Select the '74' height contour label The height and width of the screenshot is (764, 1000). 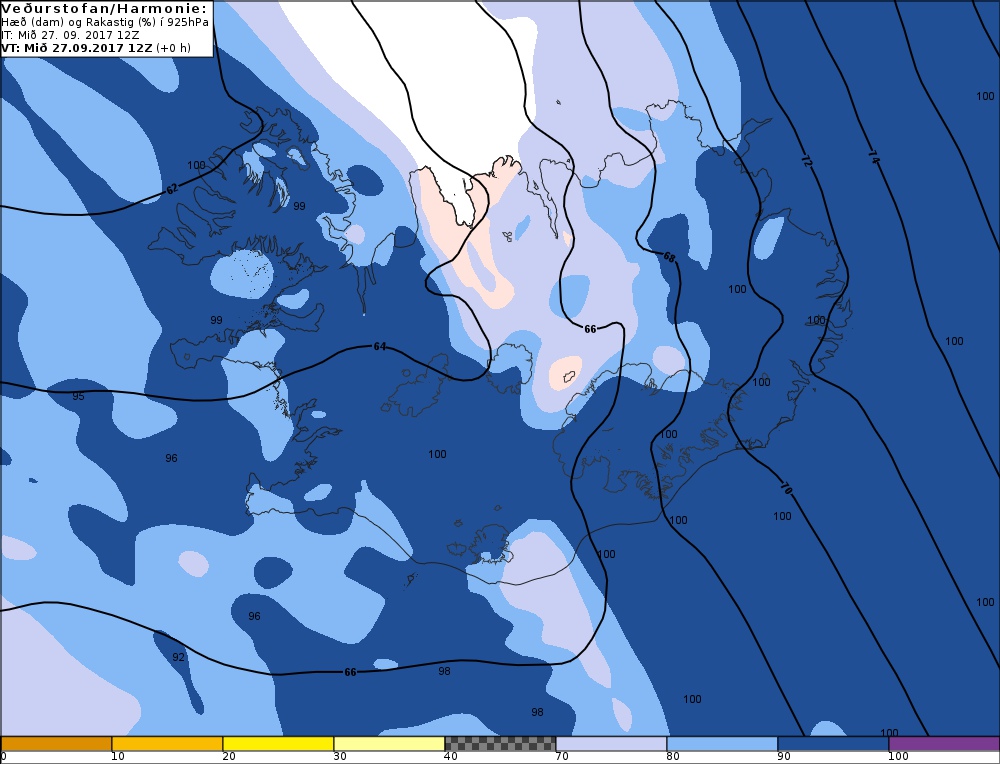[x=873, y=157]
